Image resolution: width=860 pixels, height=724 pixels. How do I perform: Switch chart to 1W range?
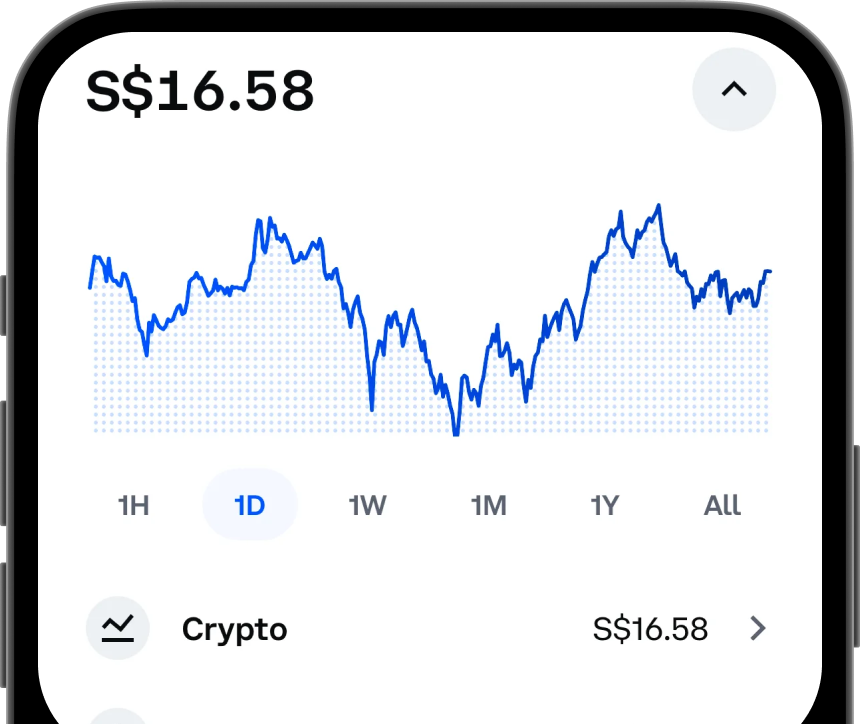click(x=367, y=505)
